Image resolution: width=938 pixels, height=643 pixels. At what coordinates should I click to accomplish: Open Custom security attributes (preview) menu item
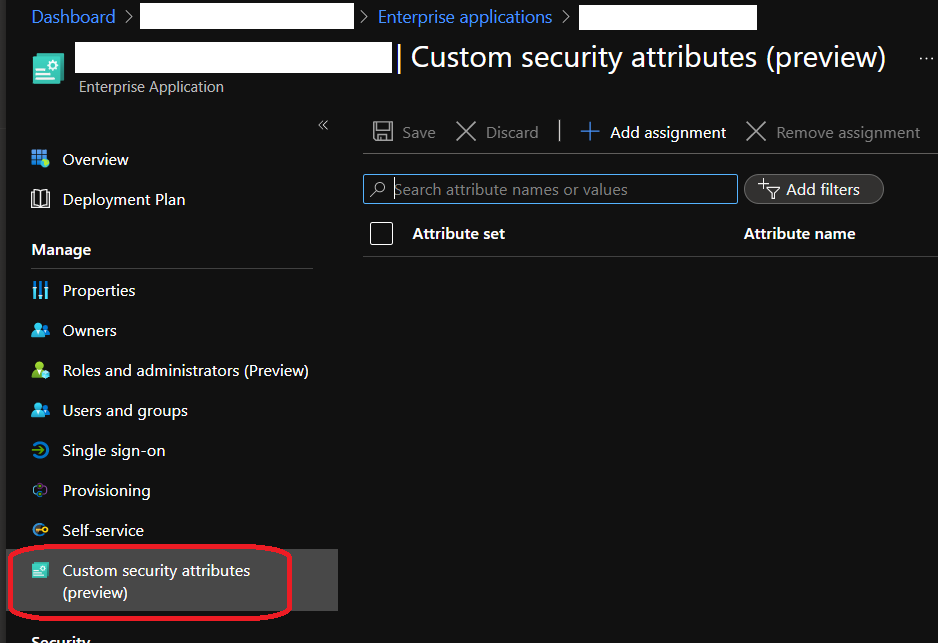pos(156,581)
